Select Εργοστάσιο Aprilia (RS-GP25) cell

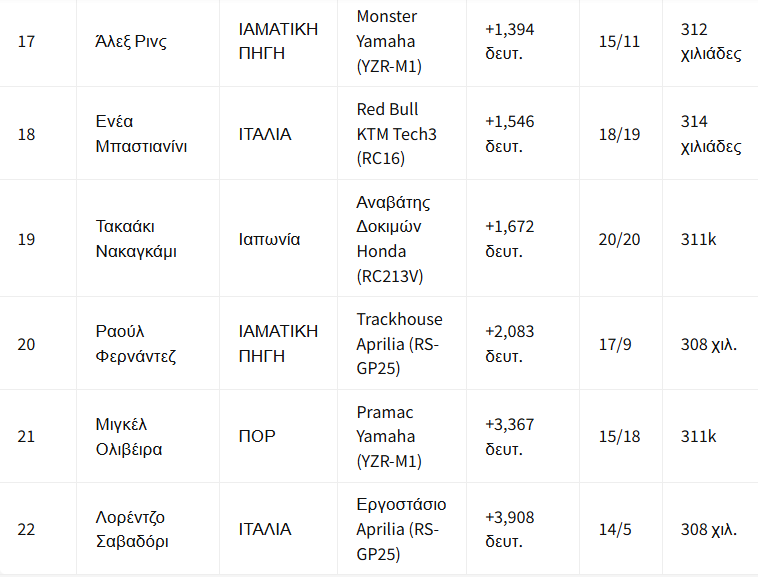(402, 528)
